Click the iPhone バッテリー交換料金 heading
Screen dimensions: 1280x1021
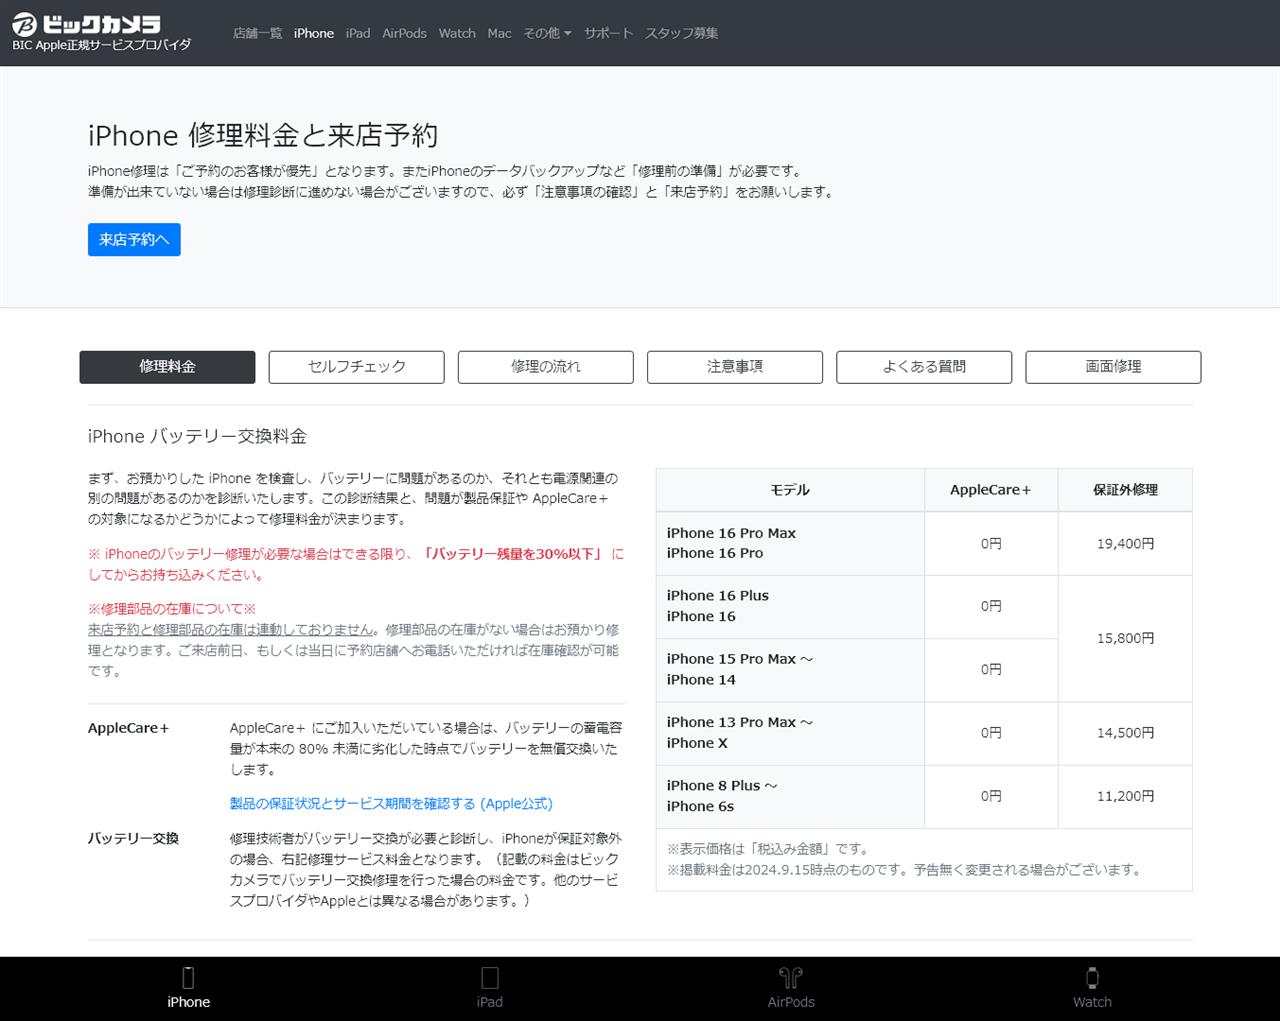pyautogui.click(x=197, y=436)
